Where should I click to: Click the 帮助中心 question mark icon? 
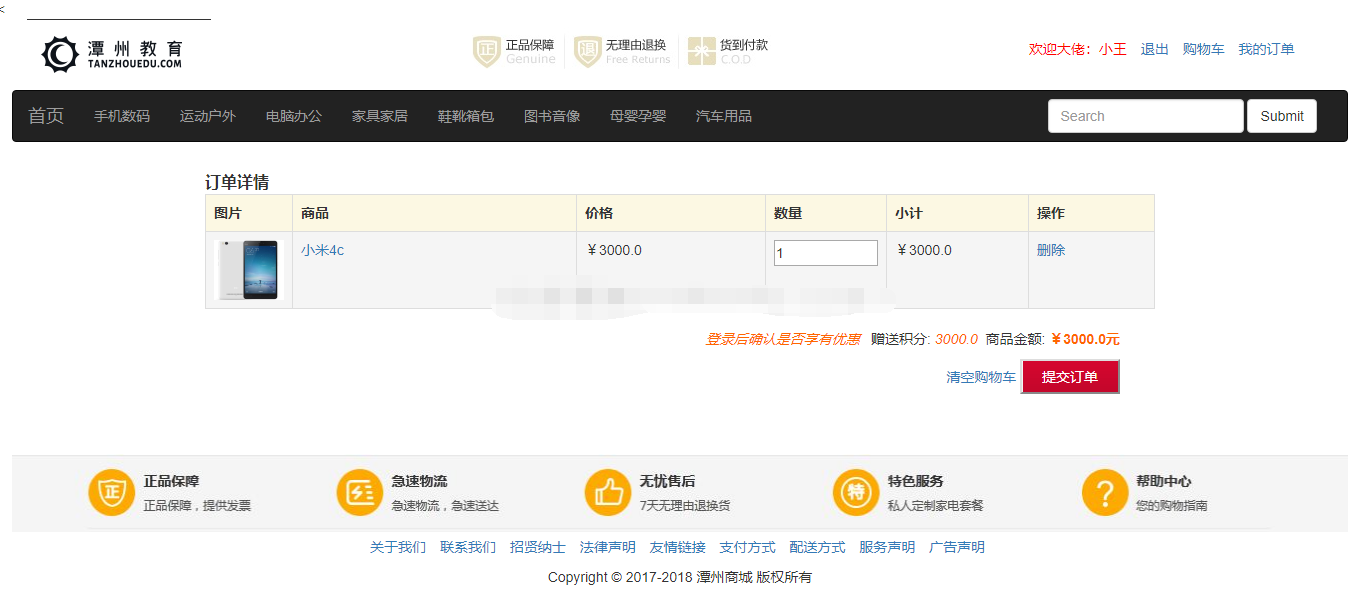1105,492
